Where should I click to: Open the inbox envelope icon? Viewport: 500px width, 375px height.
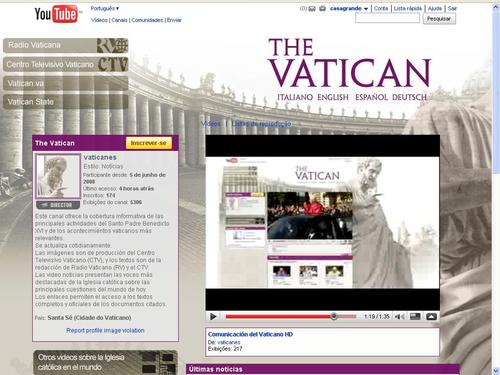[312, 9]
